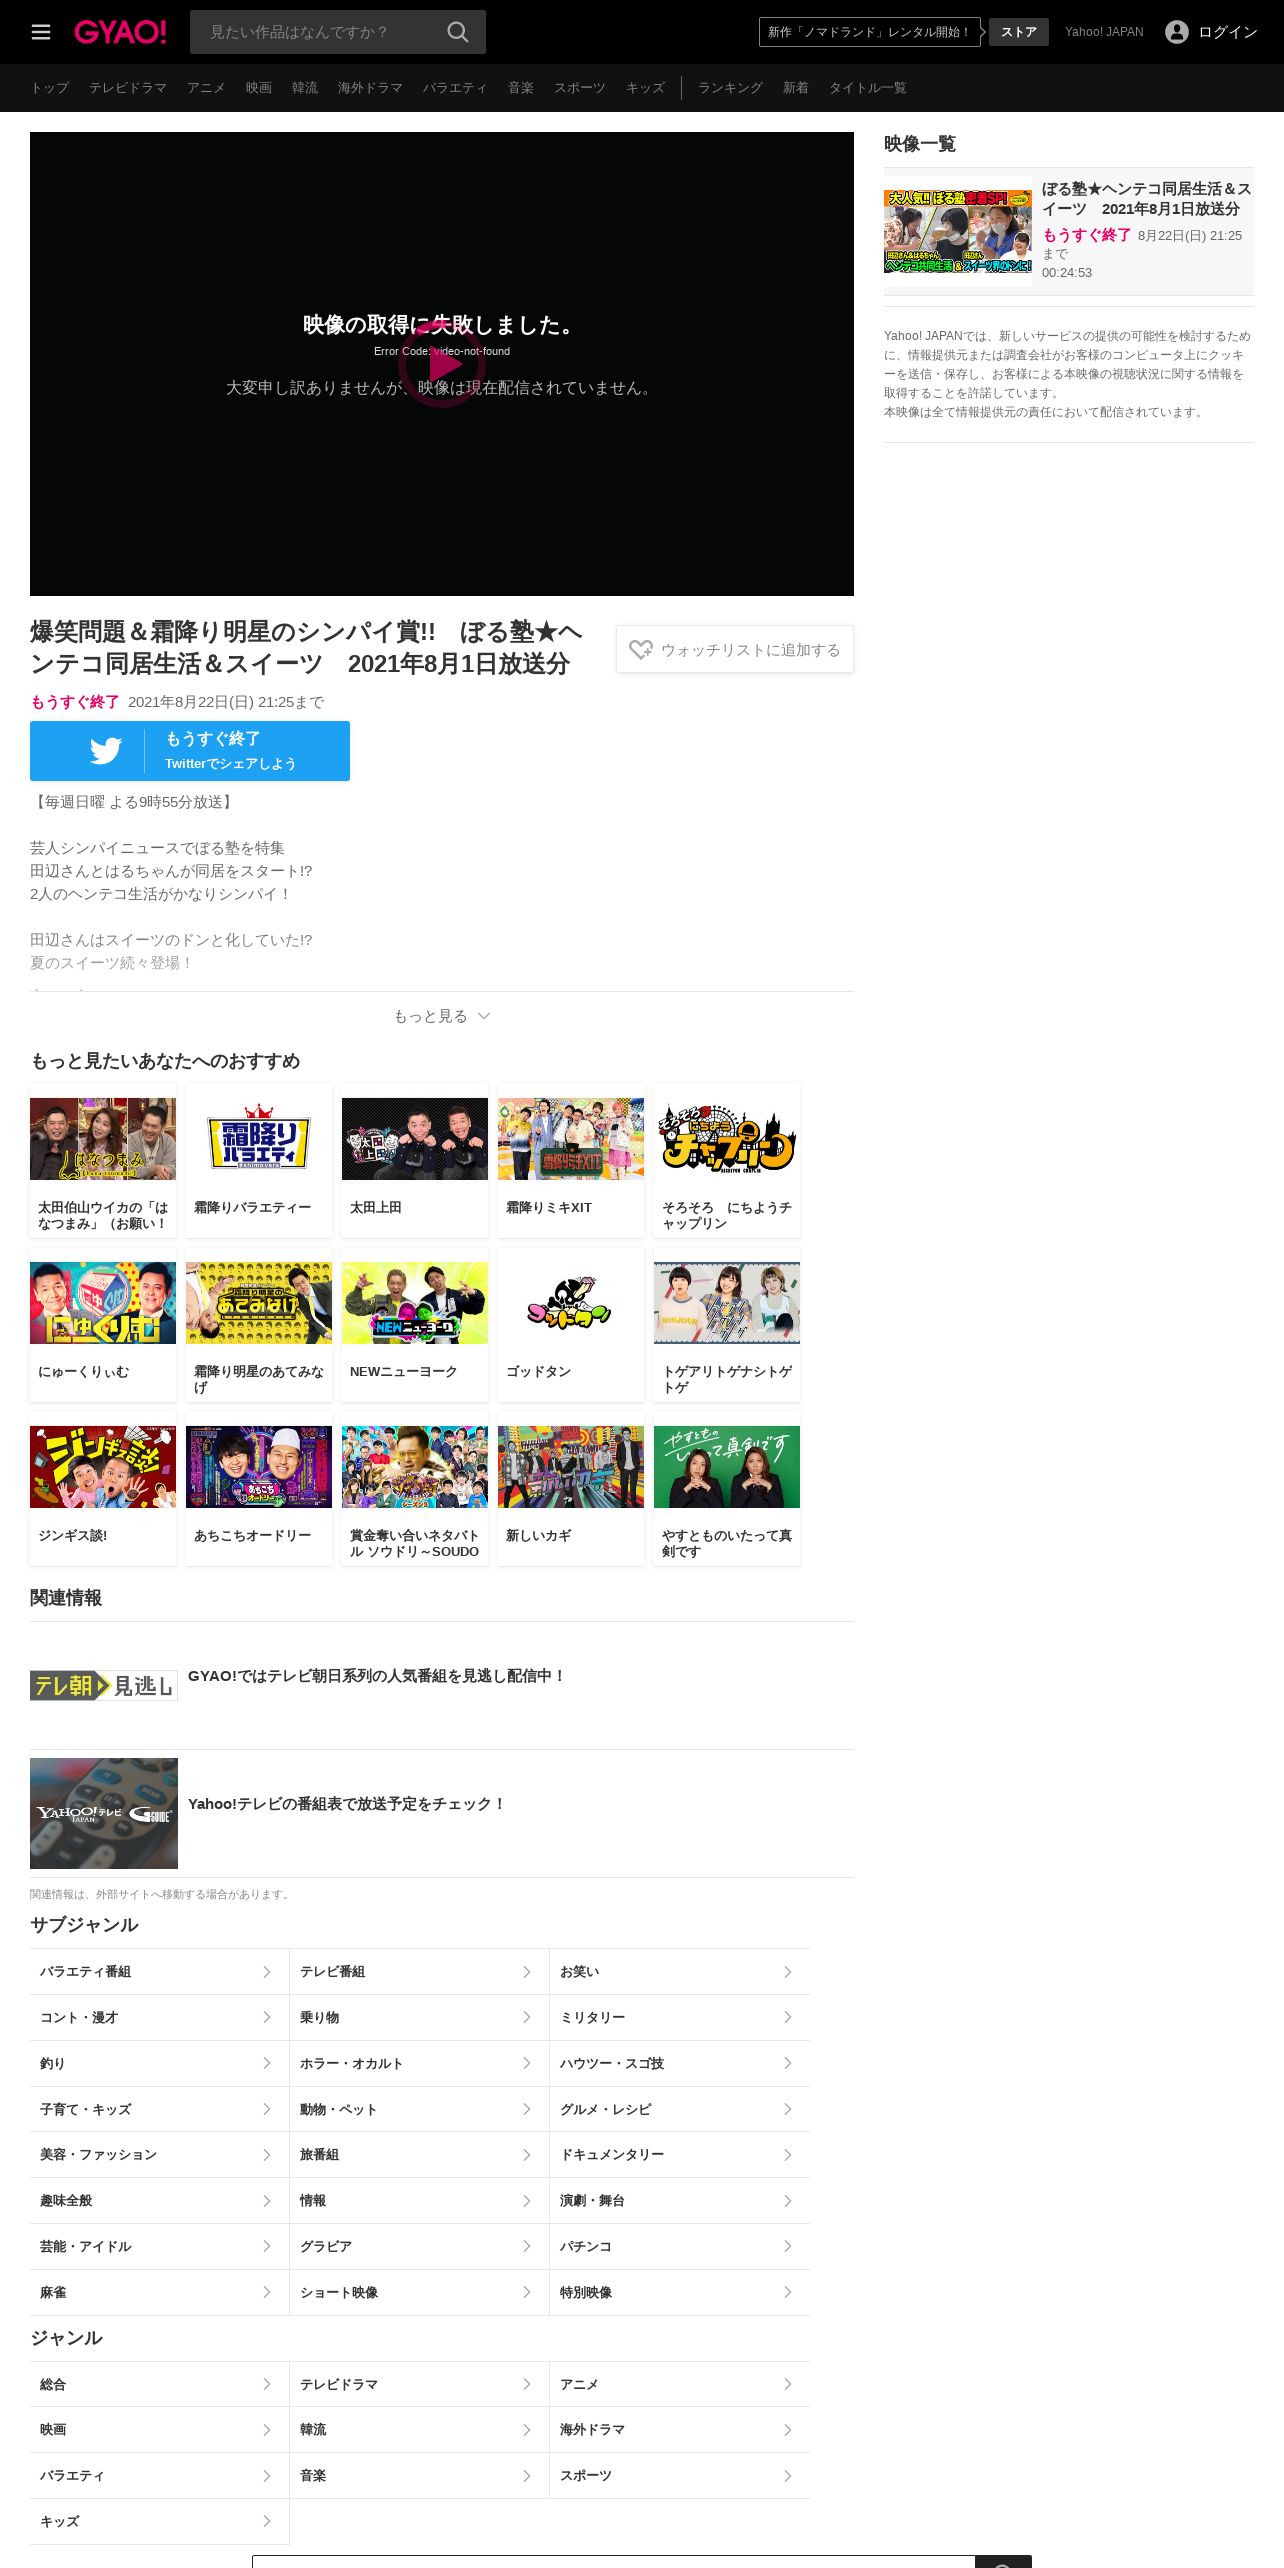
Task: Open the キッズ genre row
Action: (x=159, y=2522)
